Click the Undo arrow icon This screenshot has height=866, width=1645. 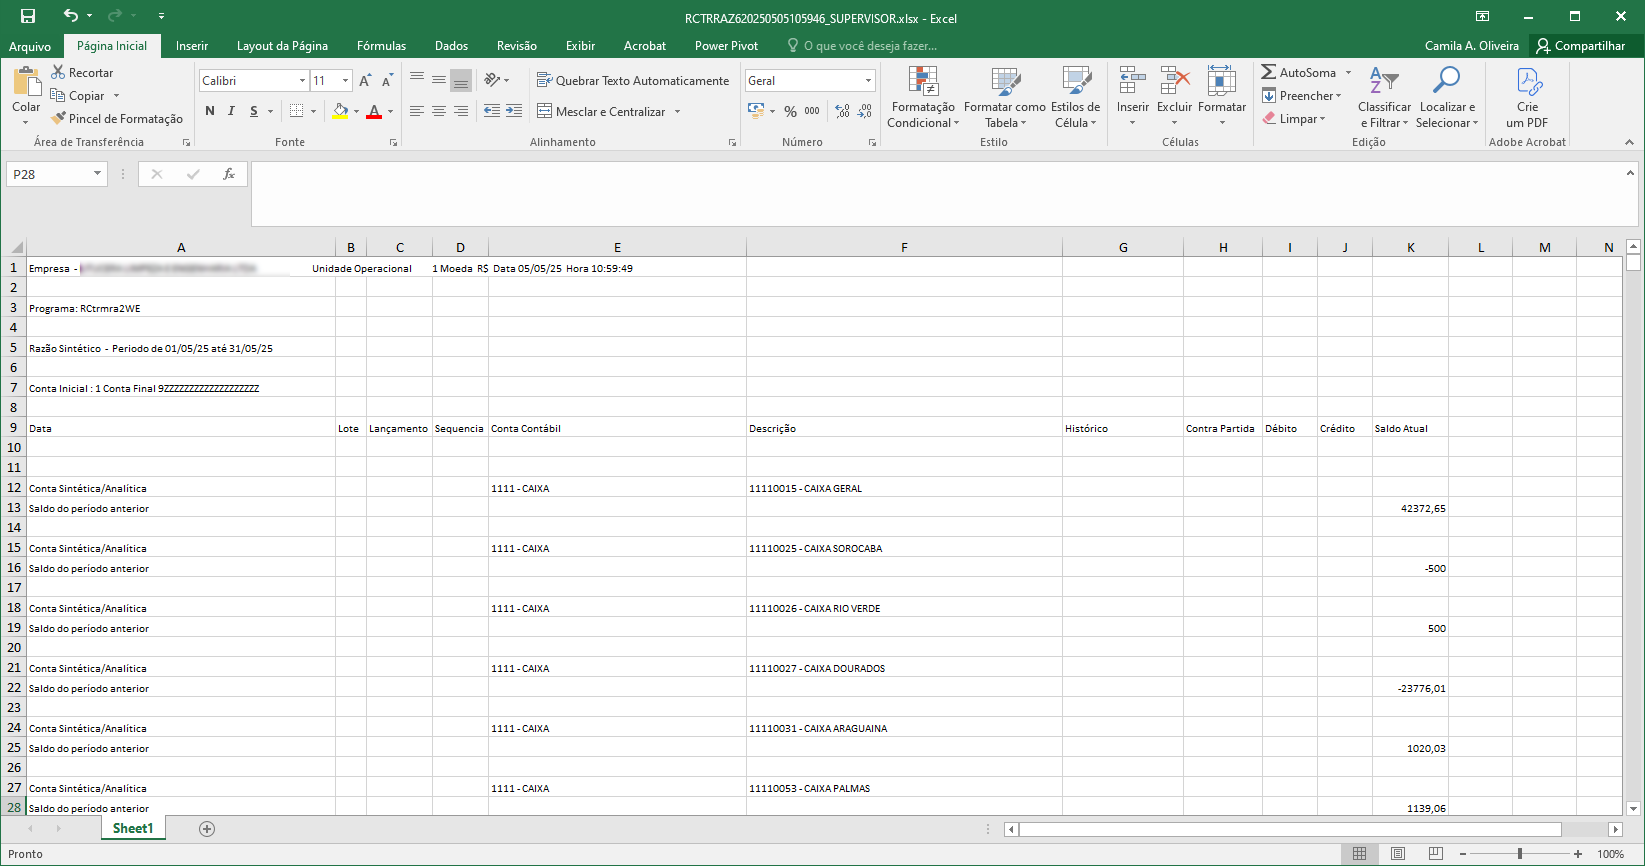70,16
